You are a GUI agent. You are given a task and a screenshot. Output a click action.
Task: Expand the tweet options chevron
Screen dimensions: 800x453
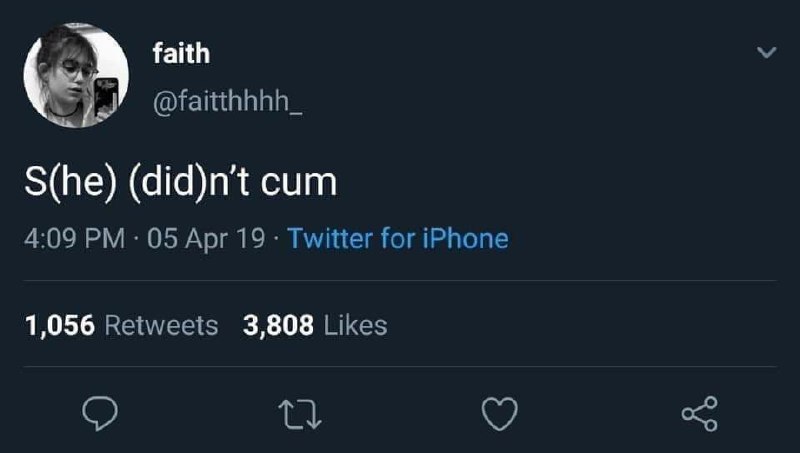coord(766,52)
